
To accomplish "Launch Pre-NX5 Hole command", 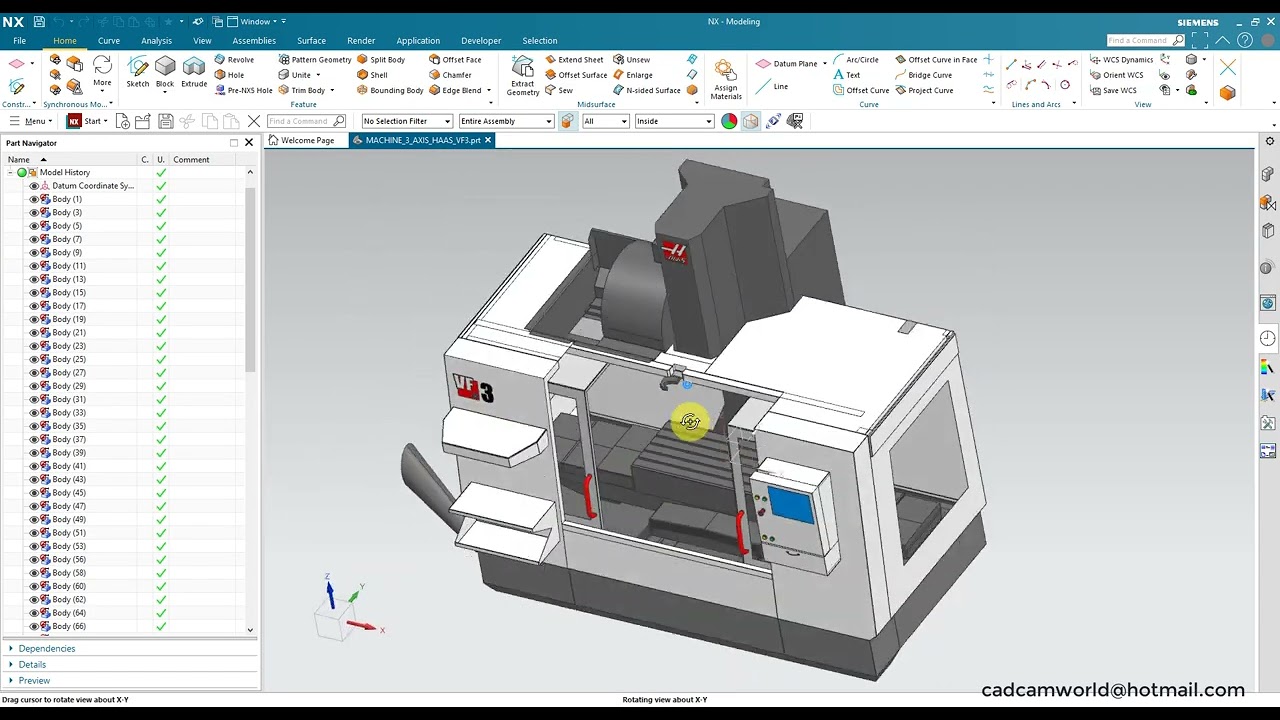I will (x=243, y=90).
